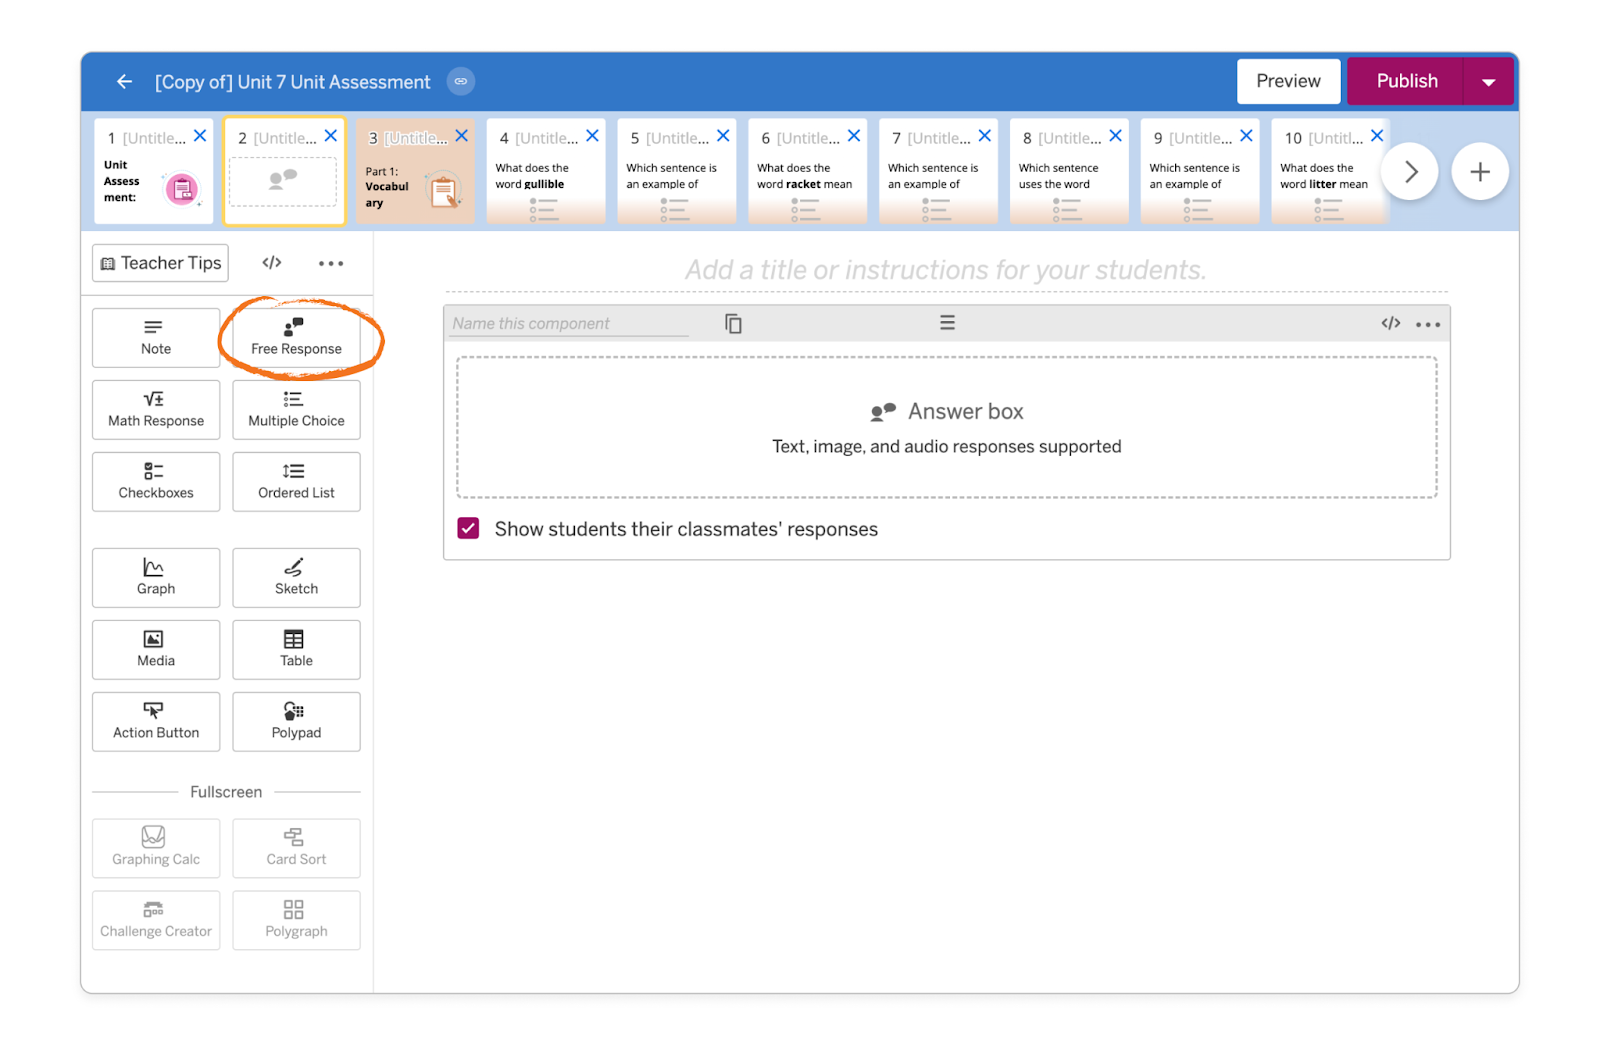Click the circled Free Response component
1600x1045 pixels.
pyautogui.click(x=295, y=338)
